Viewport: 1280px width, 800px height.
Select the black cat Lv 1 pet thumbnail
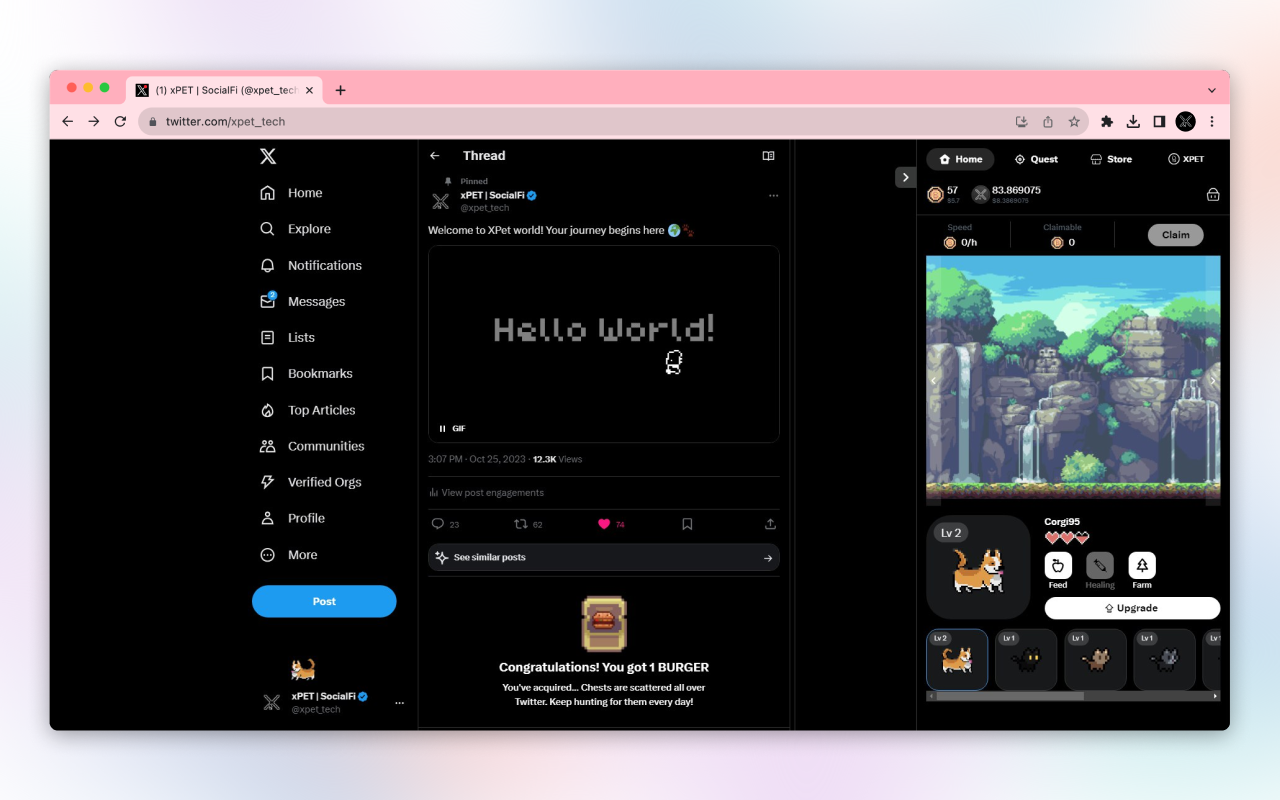(x=1026, y=659)
